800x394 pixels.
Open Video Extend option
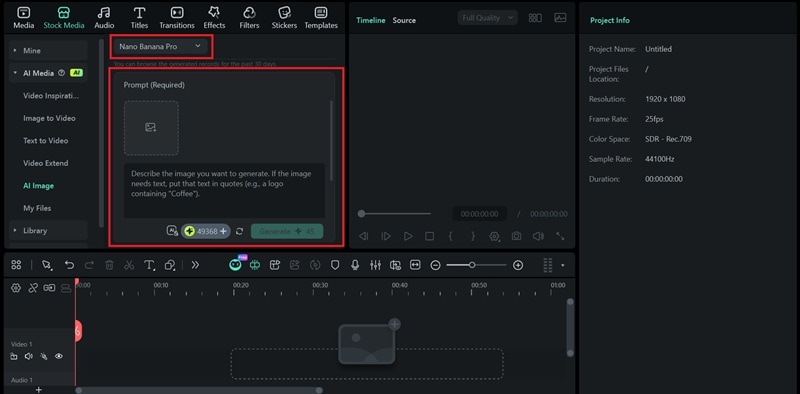coord(45,163)
